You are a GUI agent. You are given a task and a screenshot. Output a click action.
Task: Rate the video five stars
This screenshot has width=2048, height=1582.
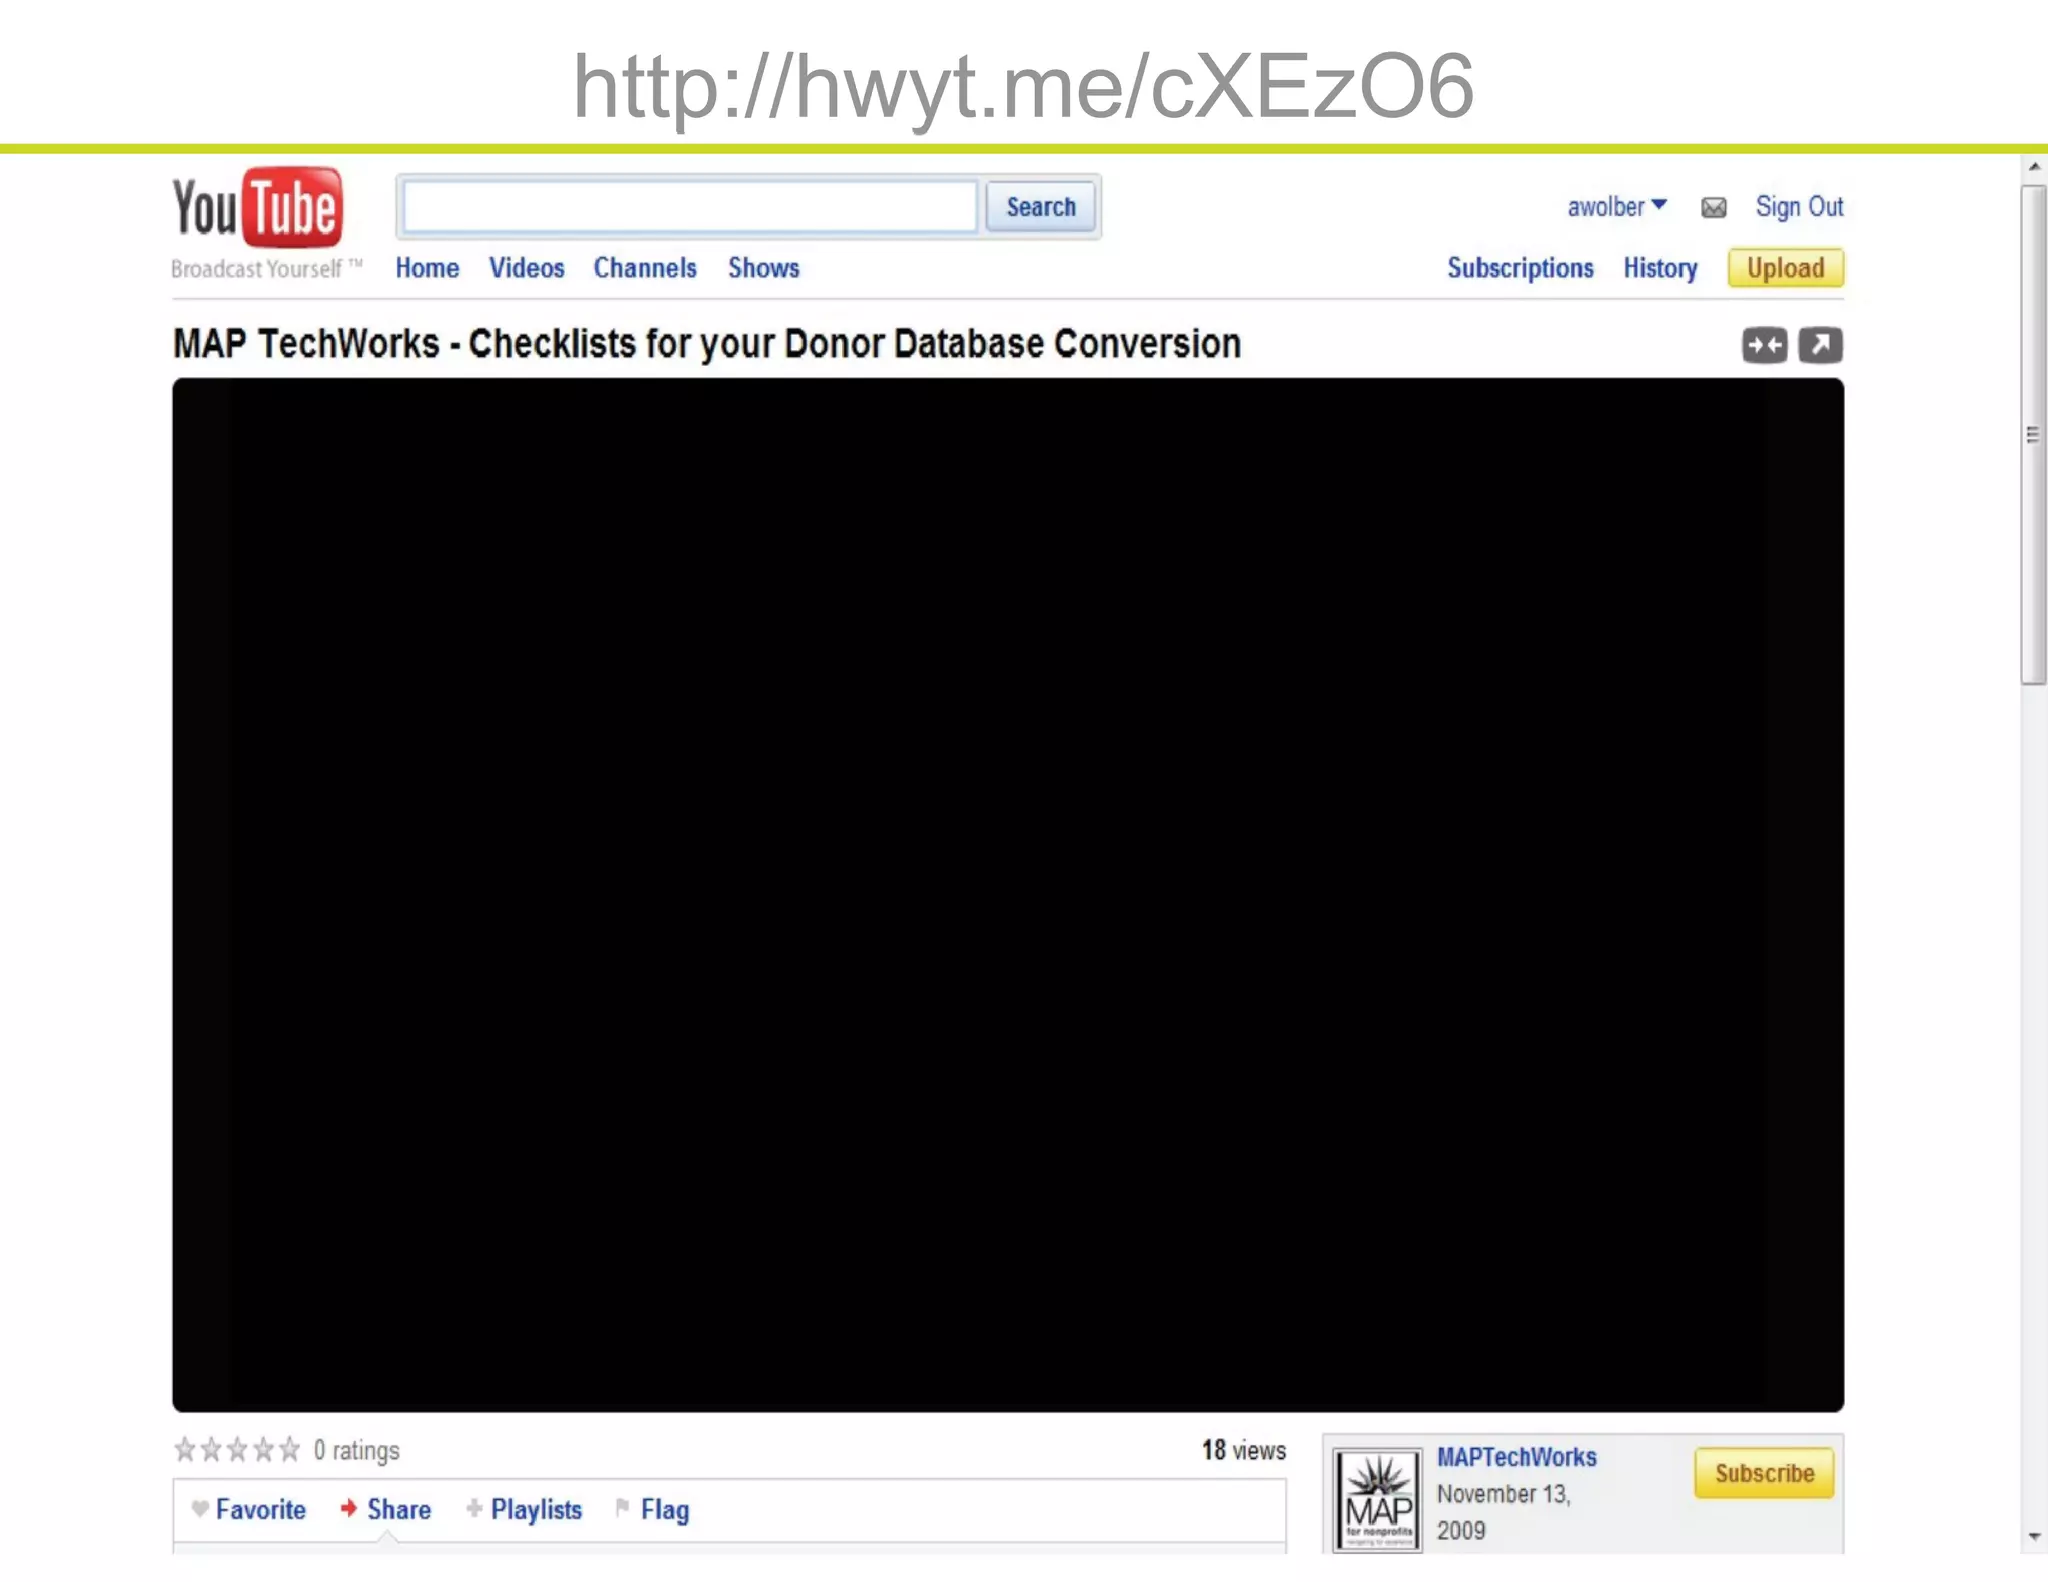(290, 1449)
